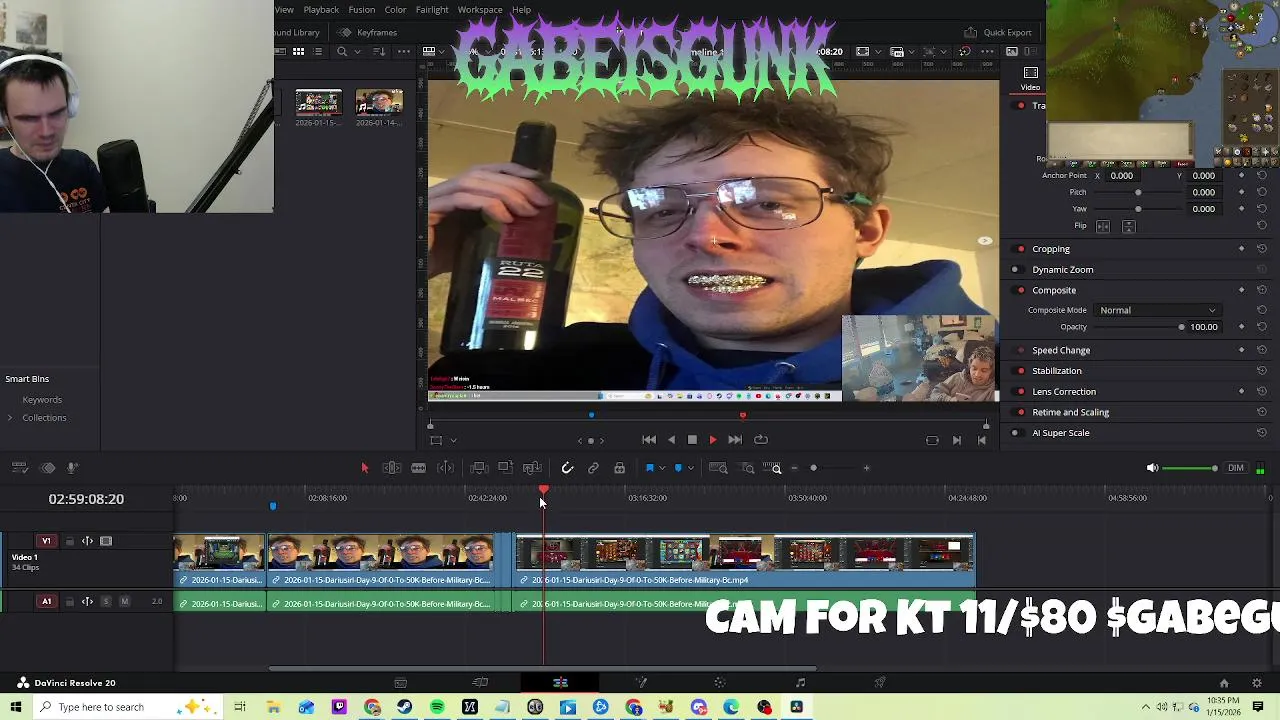
Task: Expand the Collections smart bin
Action: tap(10, 418)
